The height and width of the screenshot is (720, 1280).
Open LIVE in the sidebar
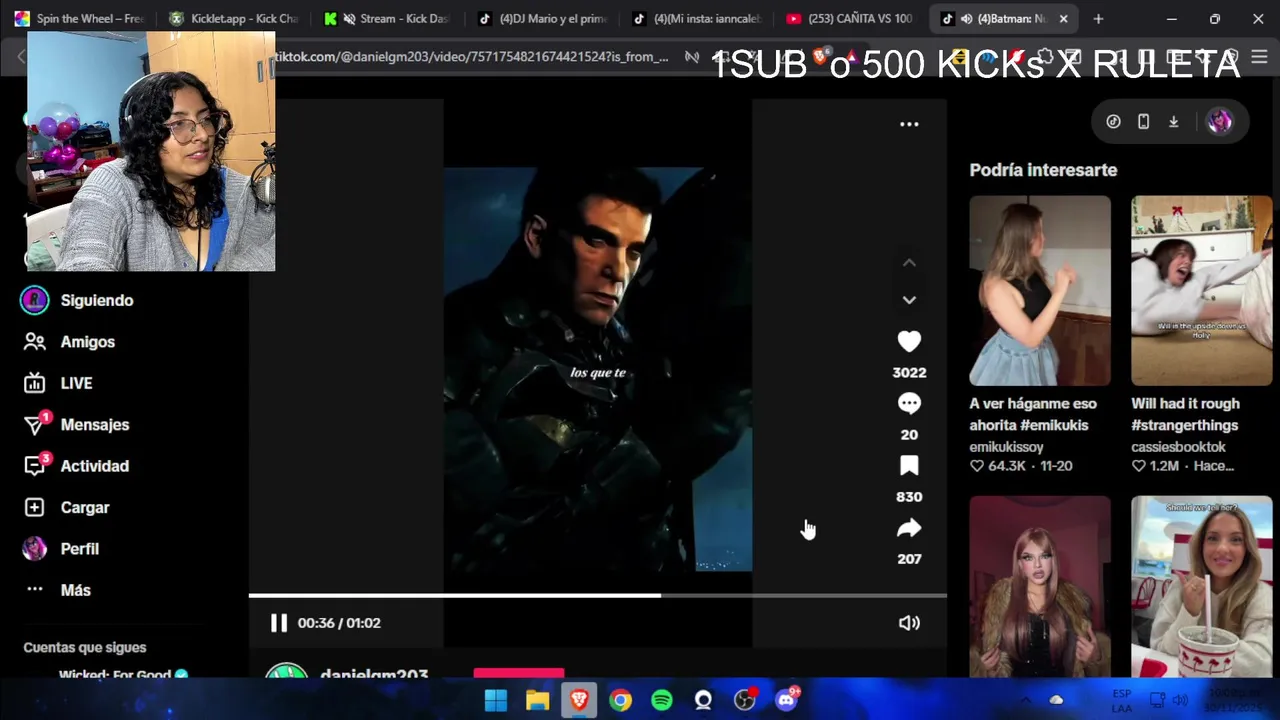tap(76, 383)
